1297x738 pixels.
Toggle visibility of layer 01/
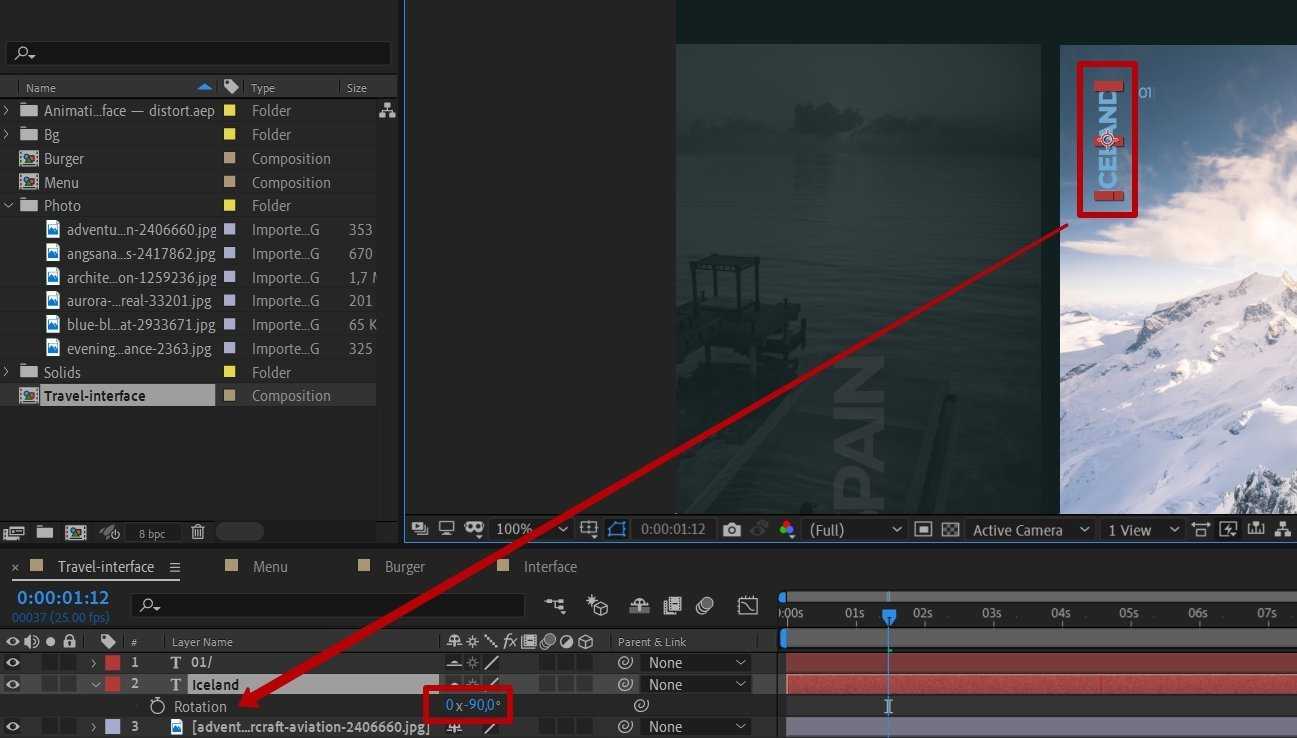tap(13, 662)
